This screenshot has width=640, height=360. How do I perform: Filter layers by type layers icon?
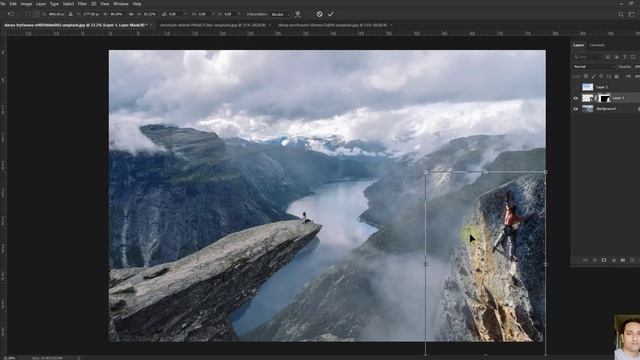click(x=624, y=57)
